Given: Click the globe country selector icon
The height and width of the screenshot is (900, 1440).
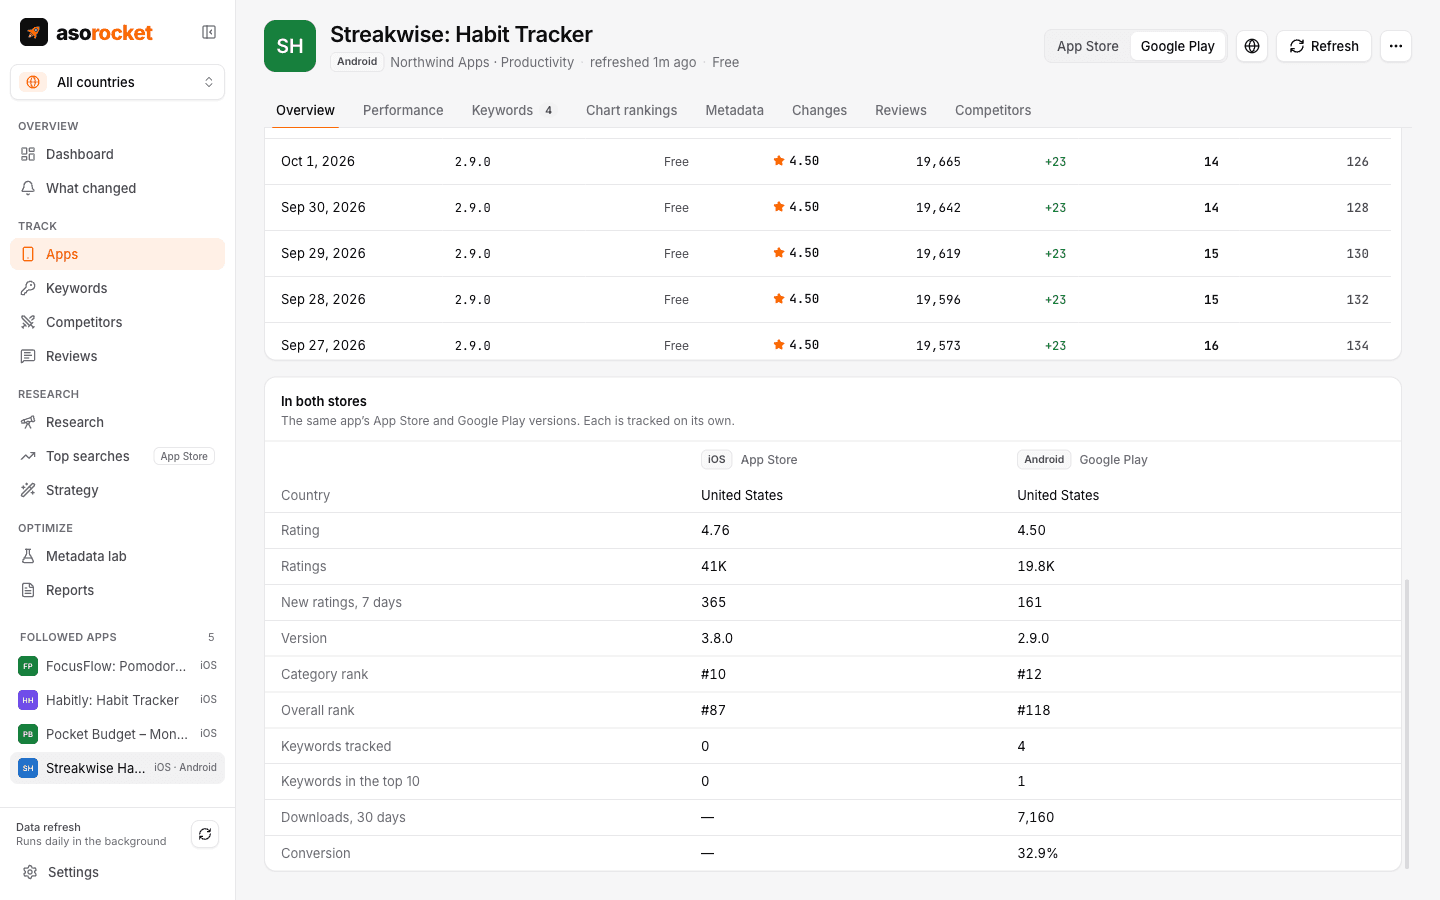Looking at the screenshot, I should [1252, 46].
